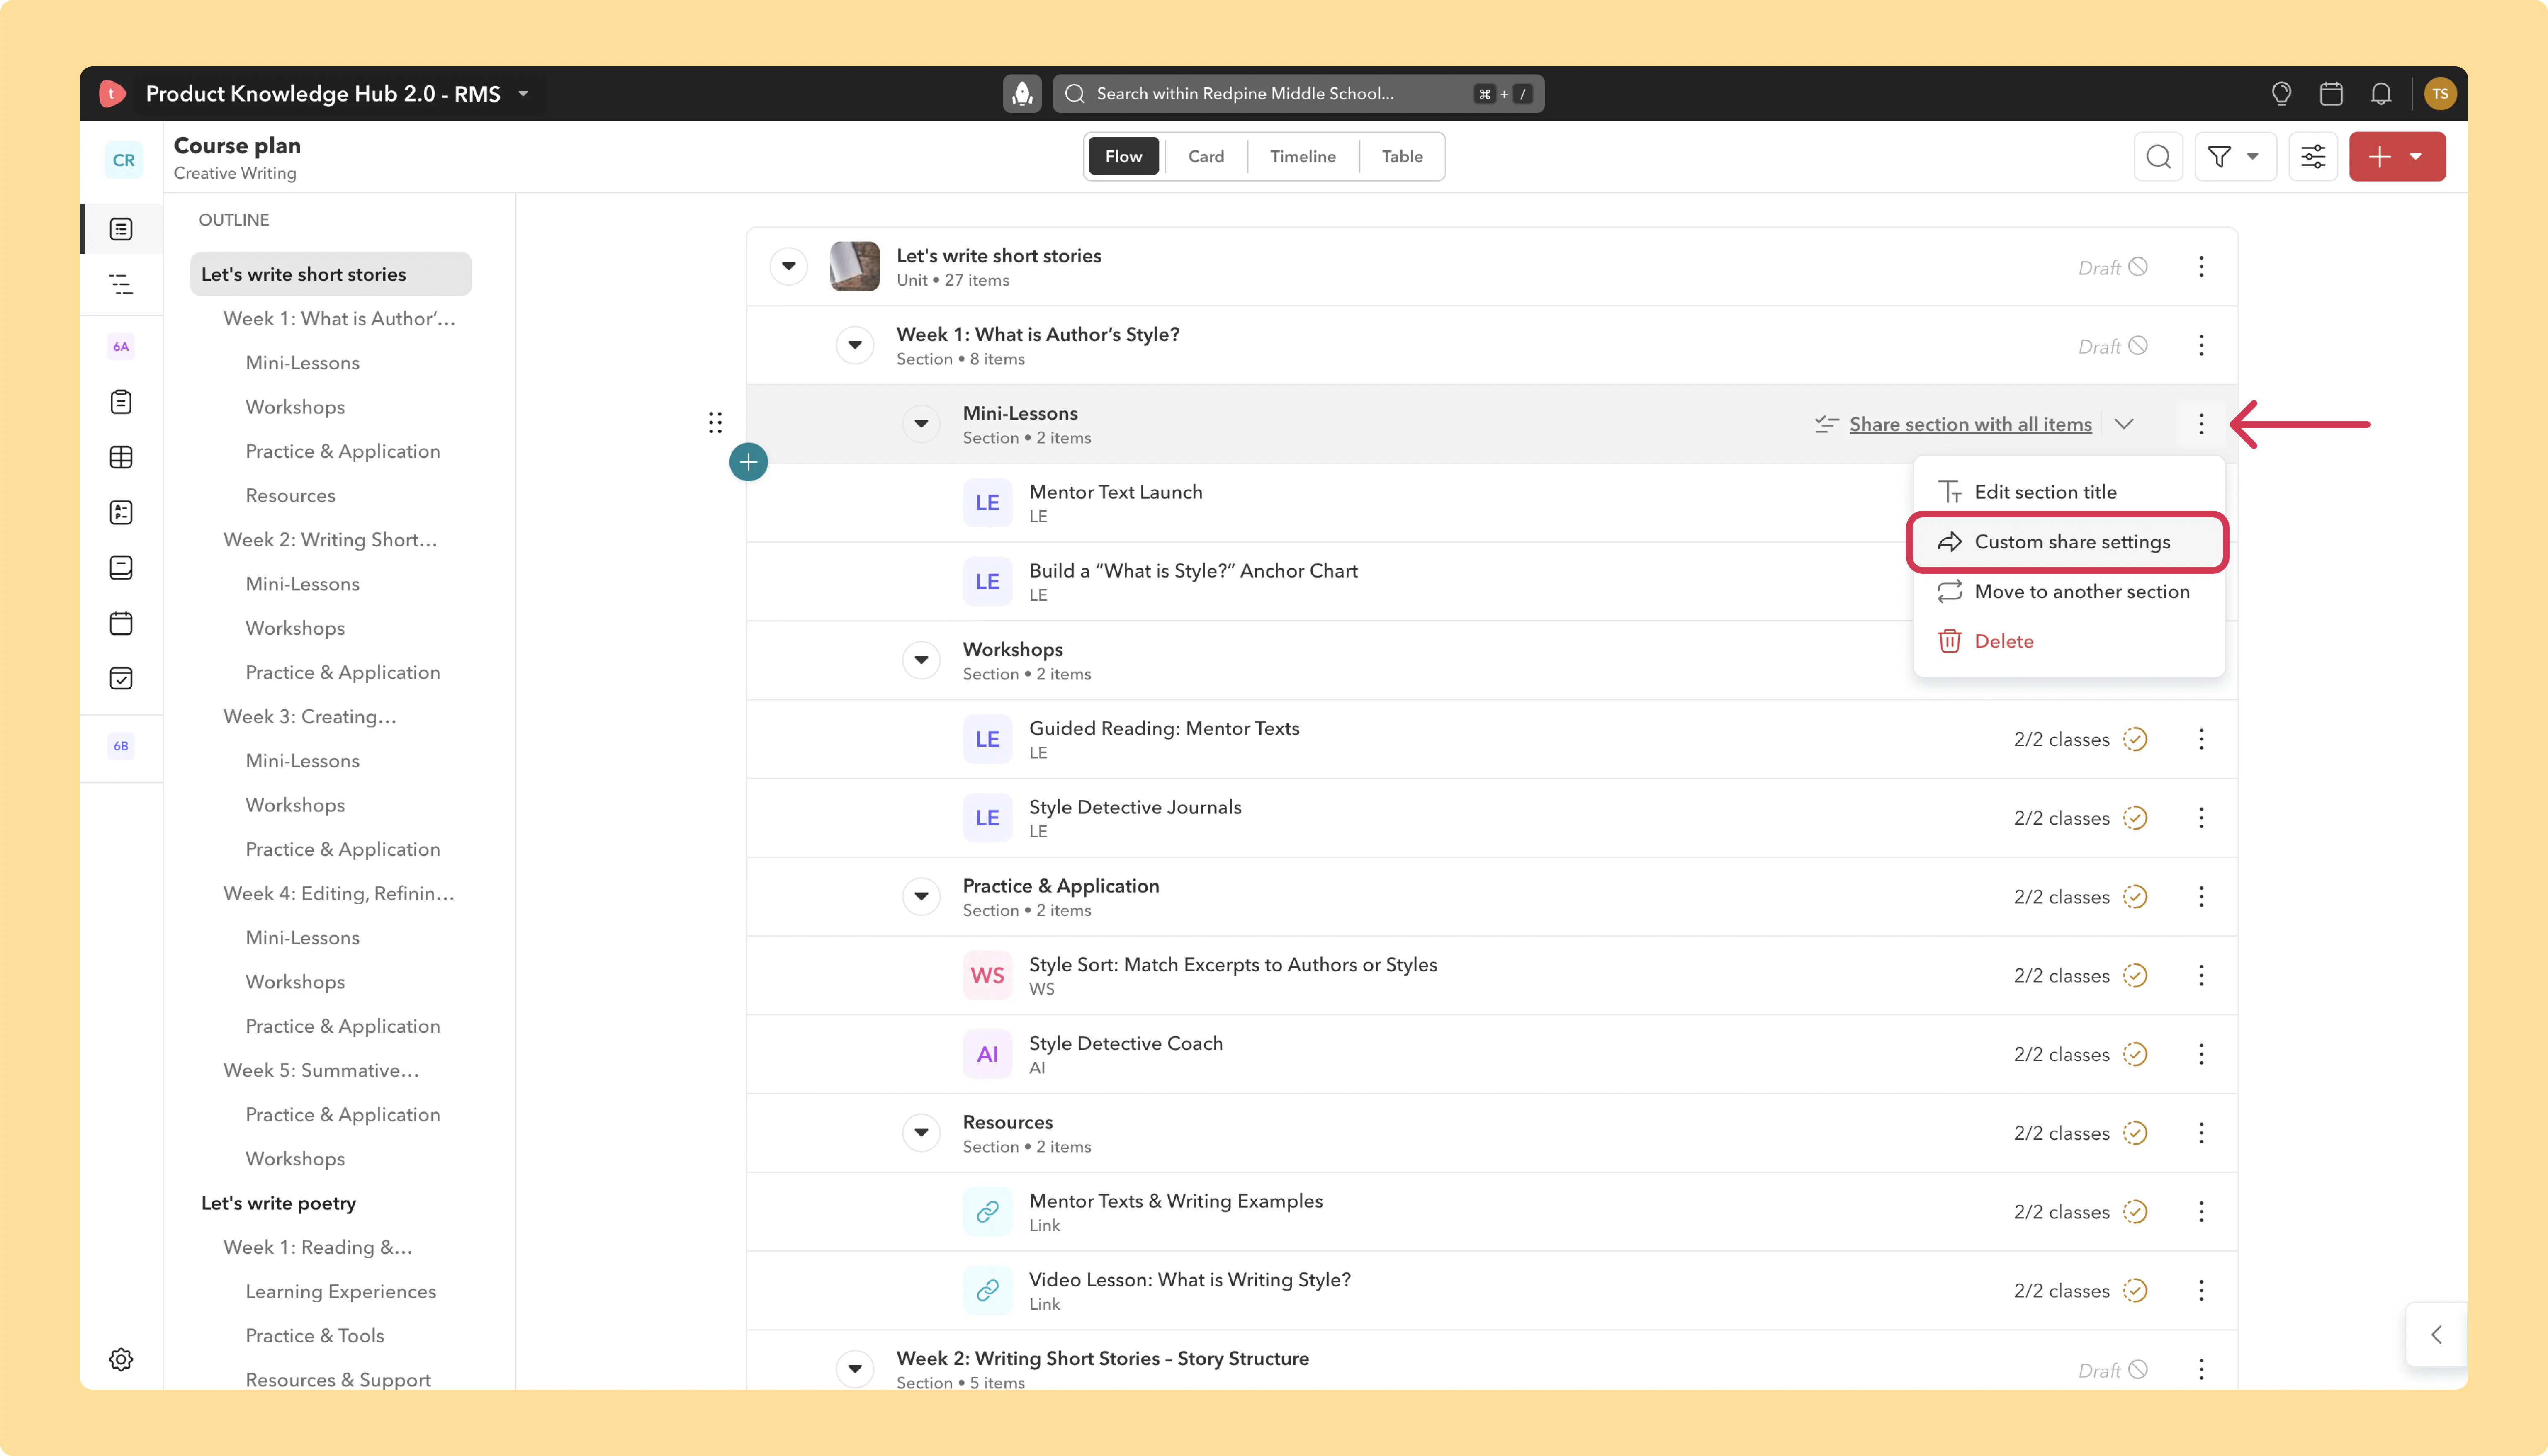
Task: Grab the Mini-Lessons drag handle
Action: (715, 423)
